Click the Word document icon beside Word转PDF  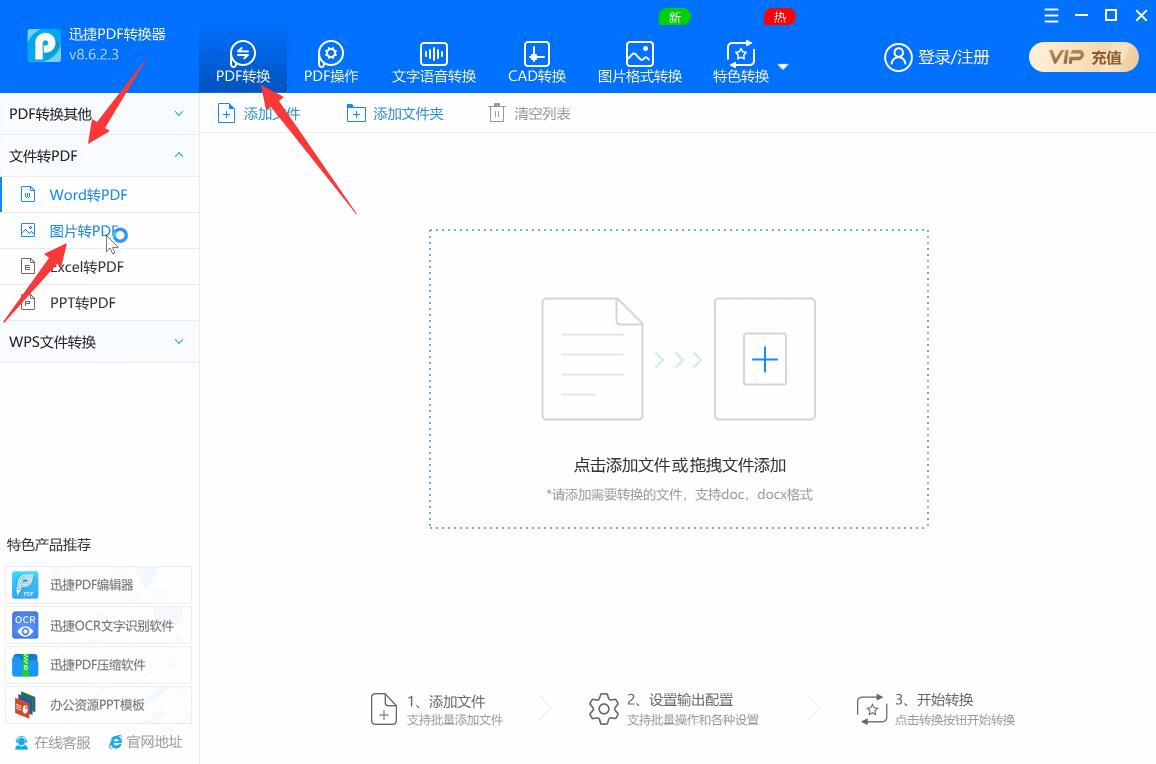coord(28,194)
